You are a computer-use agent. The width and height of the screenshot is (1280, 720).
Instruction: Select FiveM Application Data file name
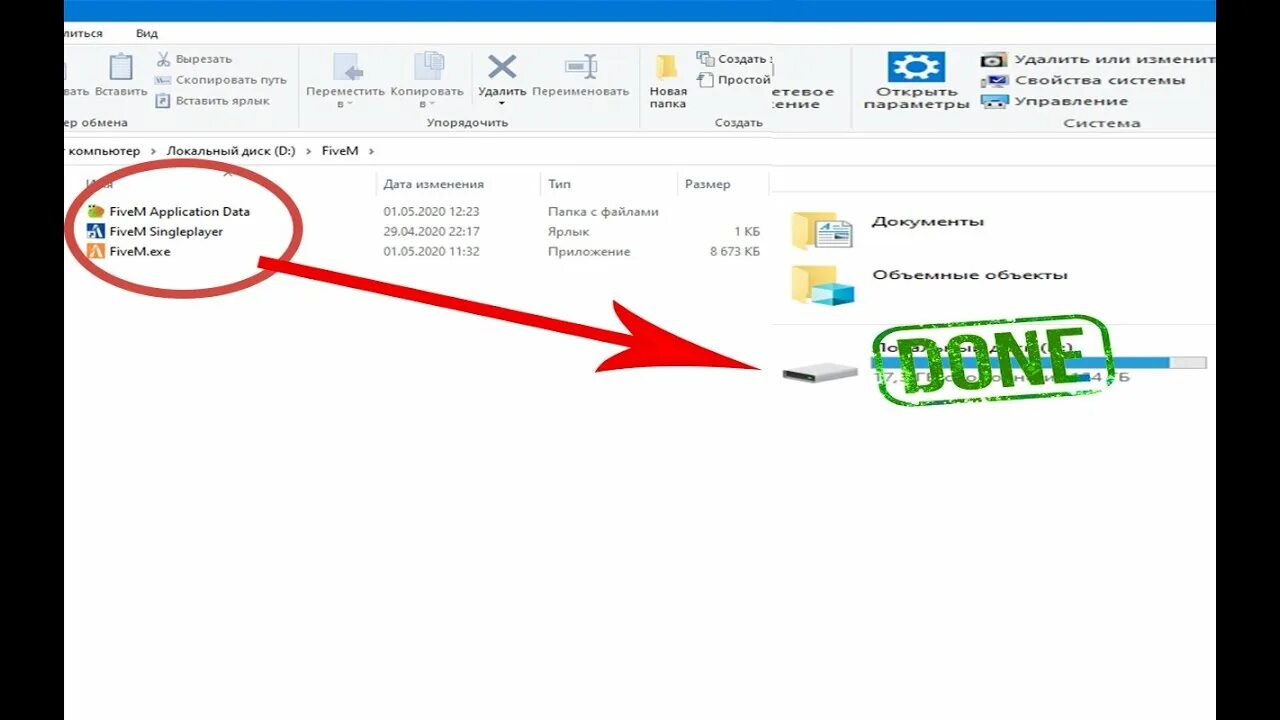point(180,211)
